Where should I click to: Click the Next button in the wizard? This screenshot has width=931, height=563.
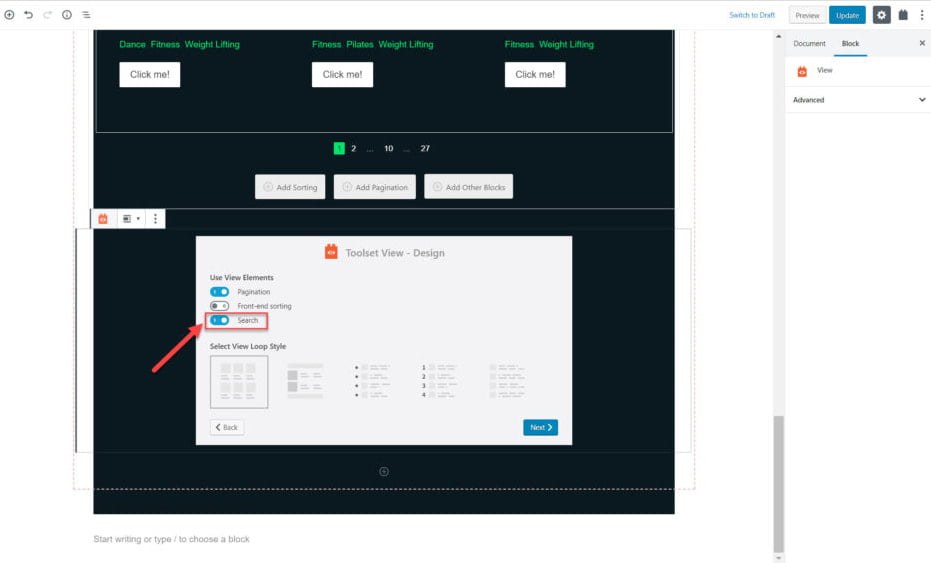[x=540, y=427]
